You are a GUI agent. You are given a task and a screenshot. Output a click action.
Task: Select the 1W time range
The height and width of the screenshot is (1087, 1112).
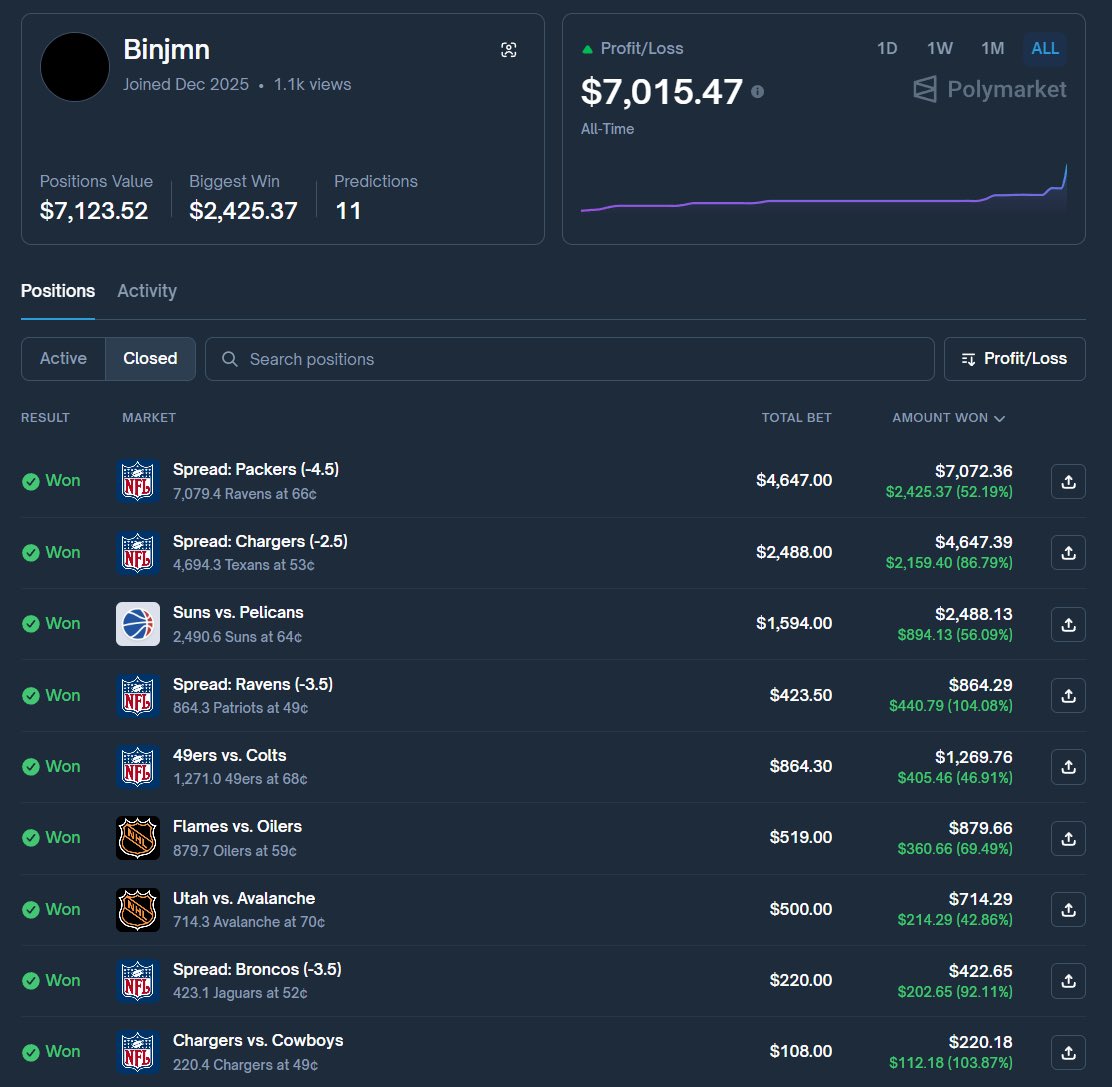point(939,48)
